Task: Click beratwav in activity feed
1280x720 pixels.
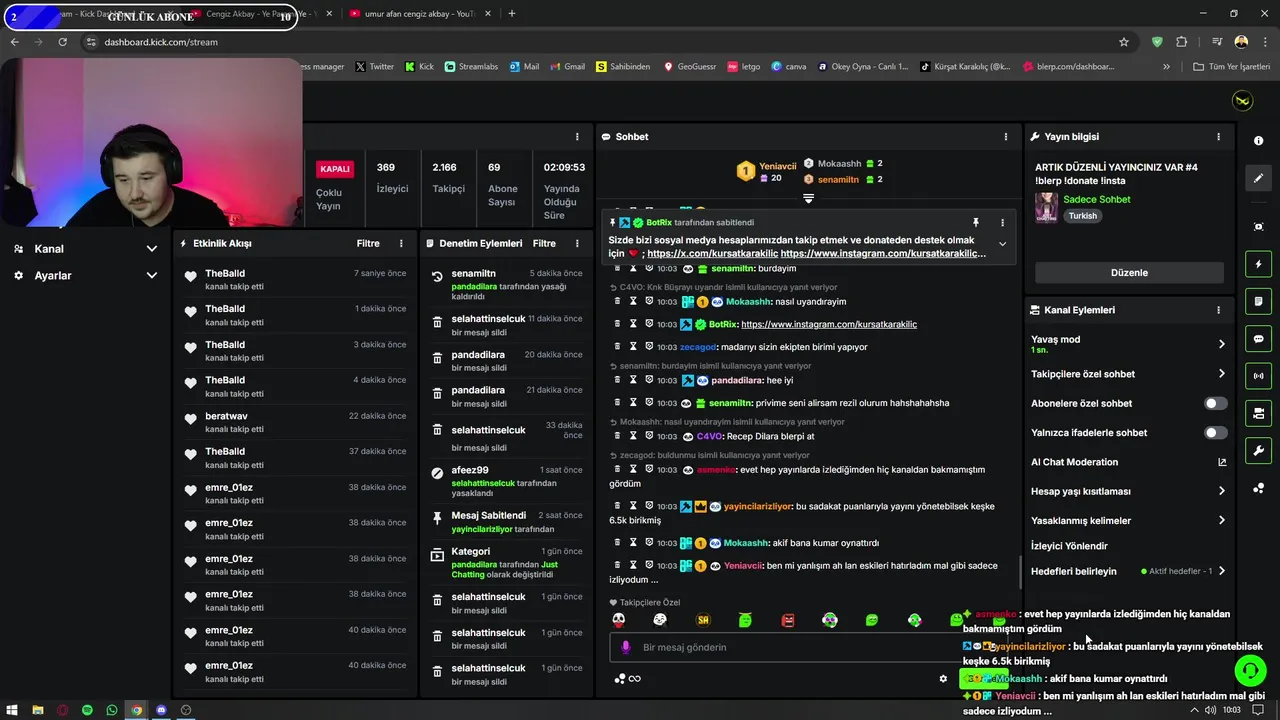Action: 226,416
